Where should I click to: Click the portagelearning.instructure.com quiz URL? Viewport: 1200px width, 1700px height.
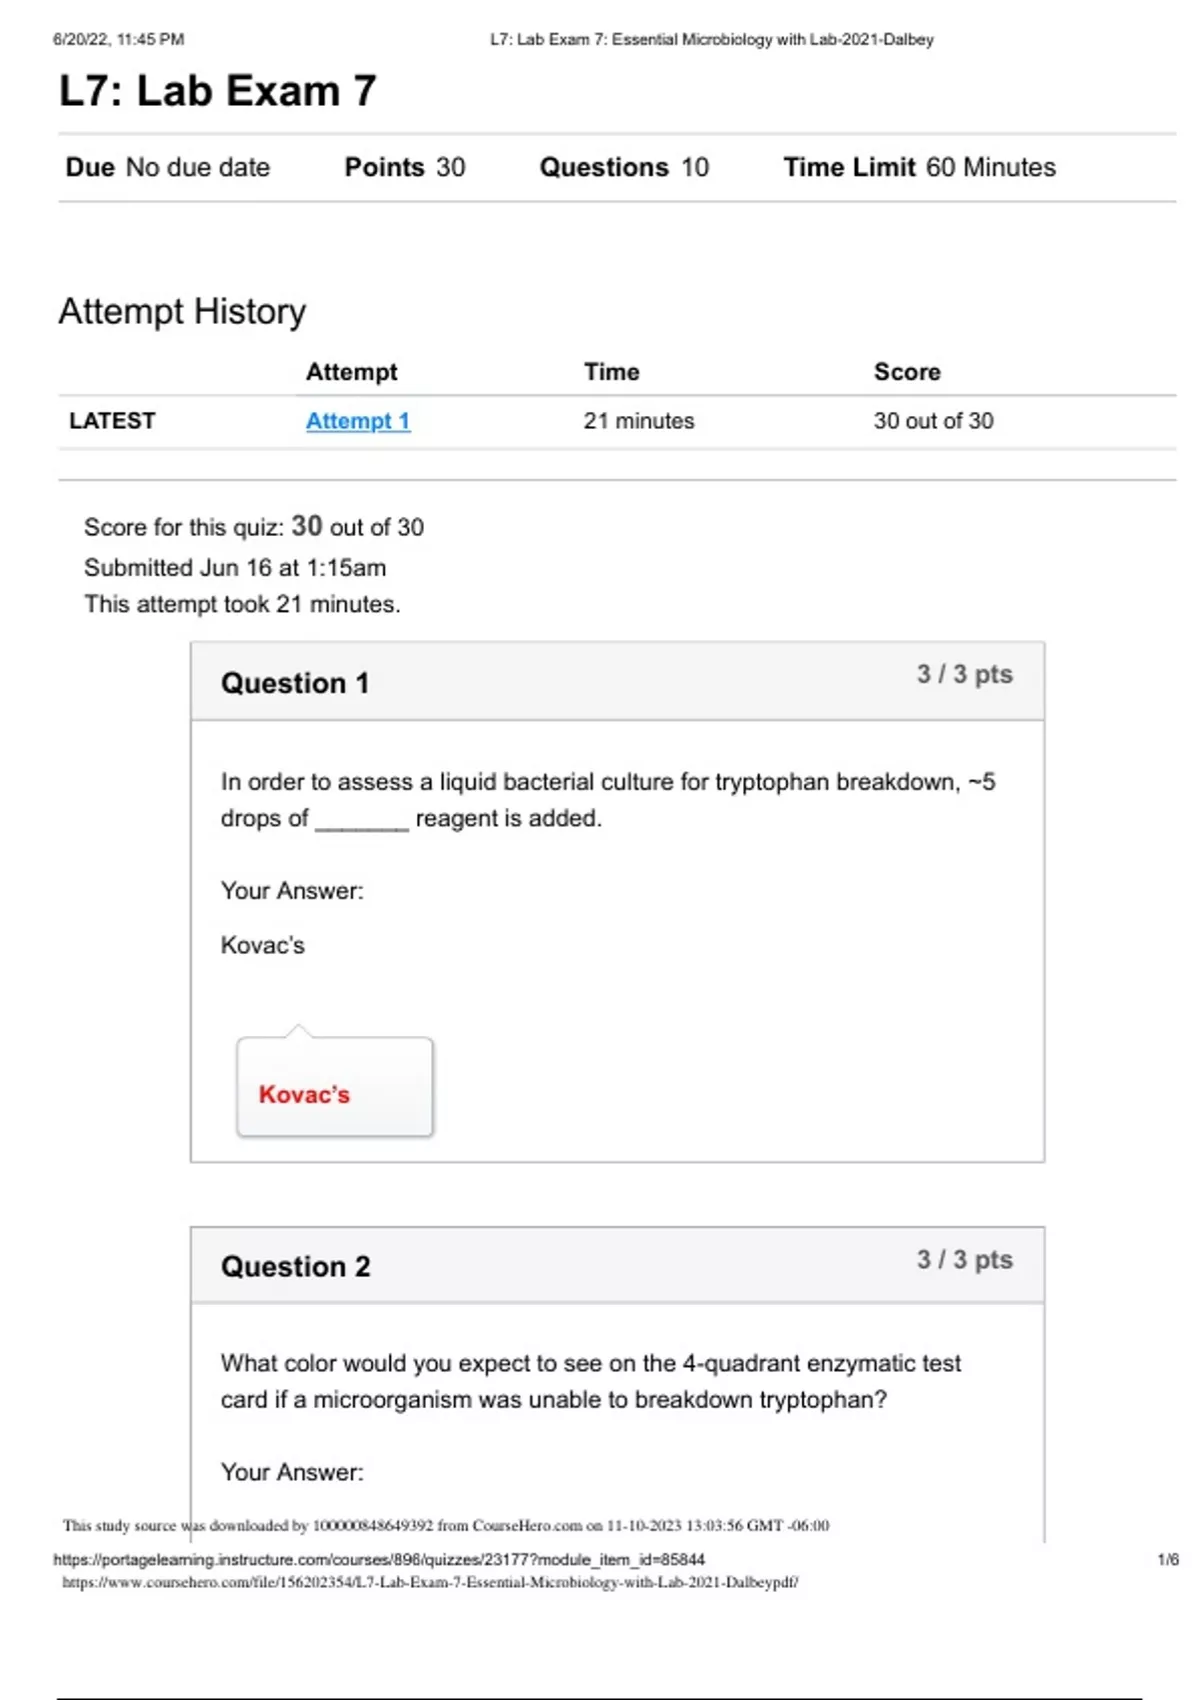pyautogui.click(x=379, y=1559)
